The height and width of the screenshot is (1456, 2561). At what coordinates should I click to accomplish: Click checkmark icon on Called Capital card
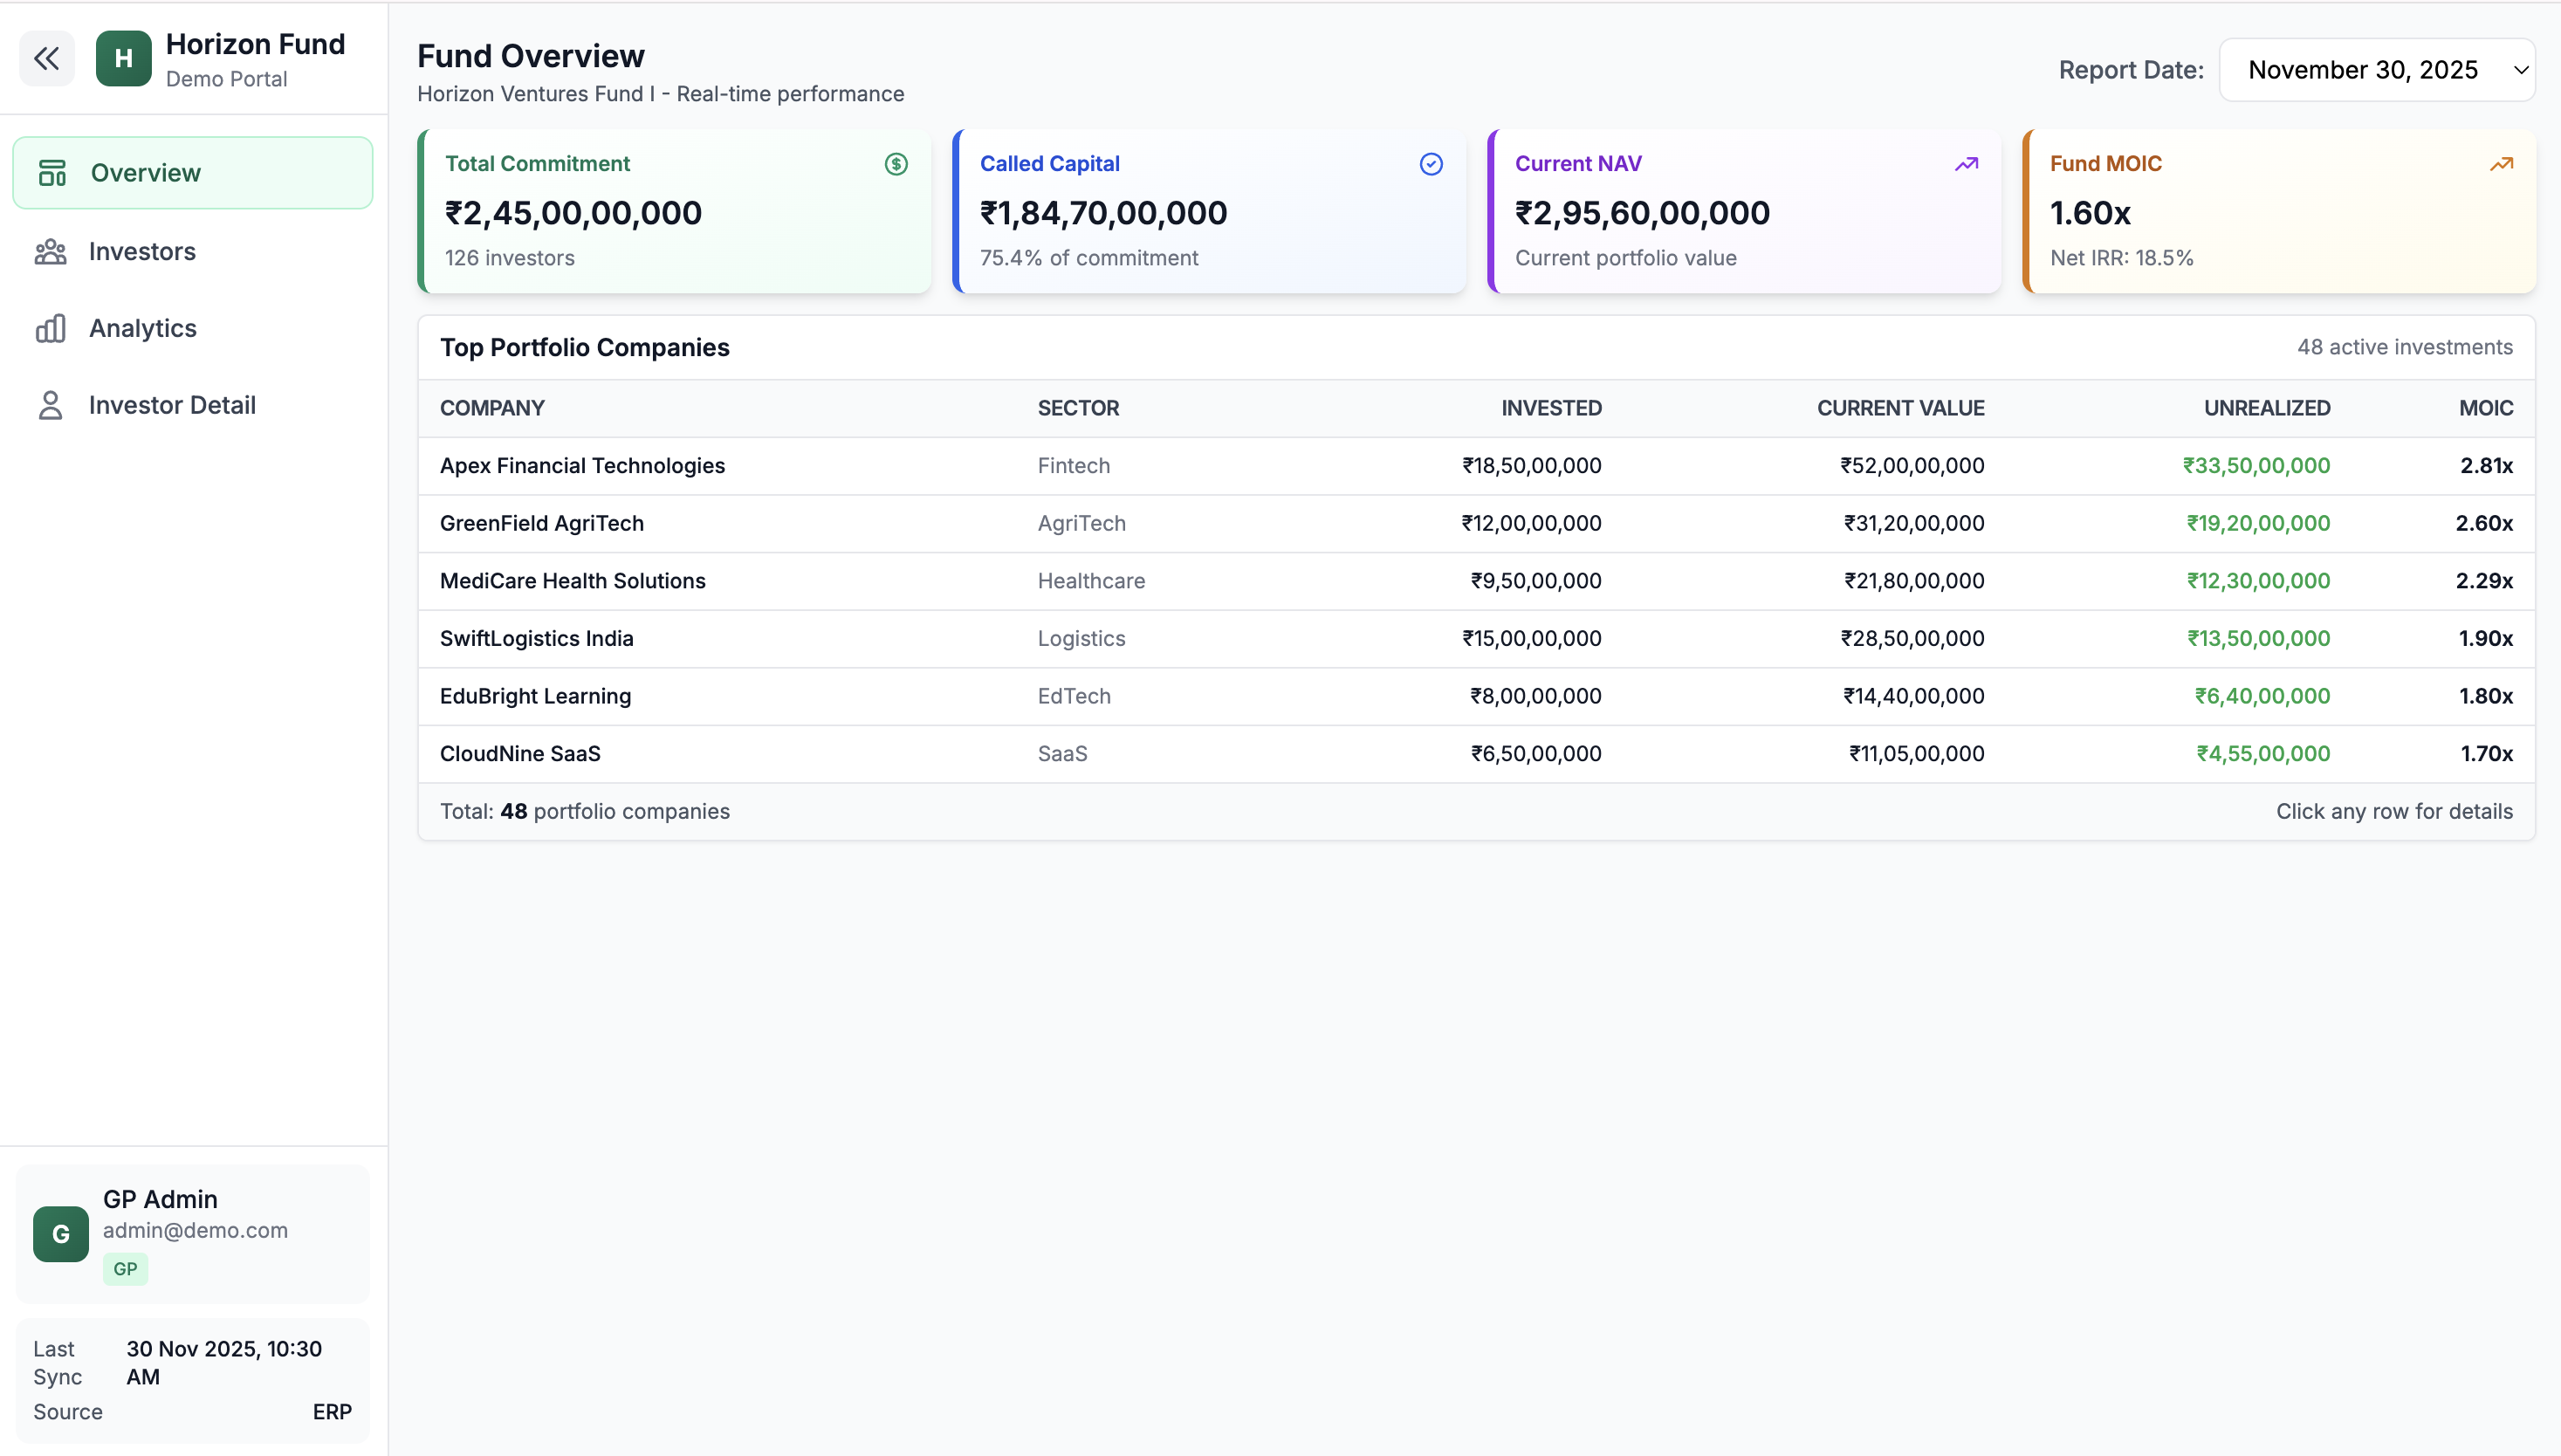[1431, 164]
